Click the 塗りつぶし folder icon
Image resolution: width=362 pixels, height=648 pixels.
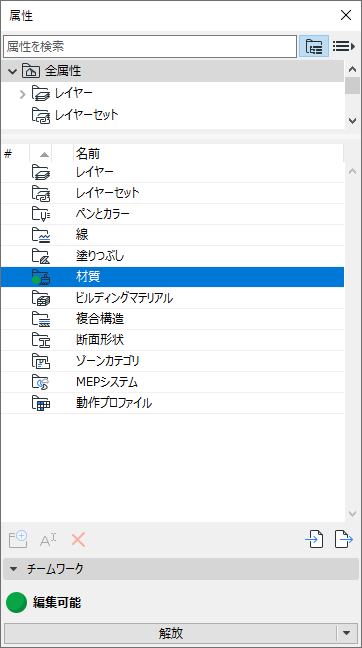(40, 256)
